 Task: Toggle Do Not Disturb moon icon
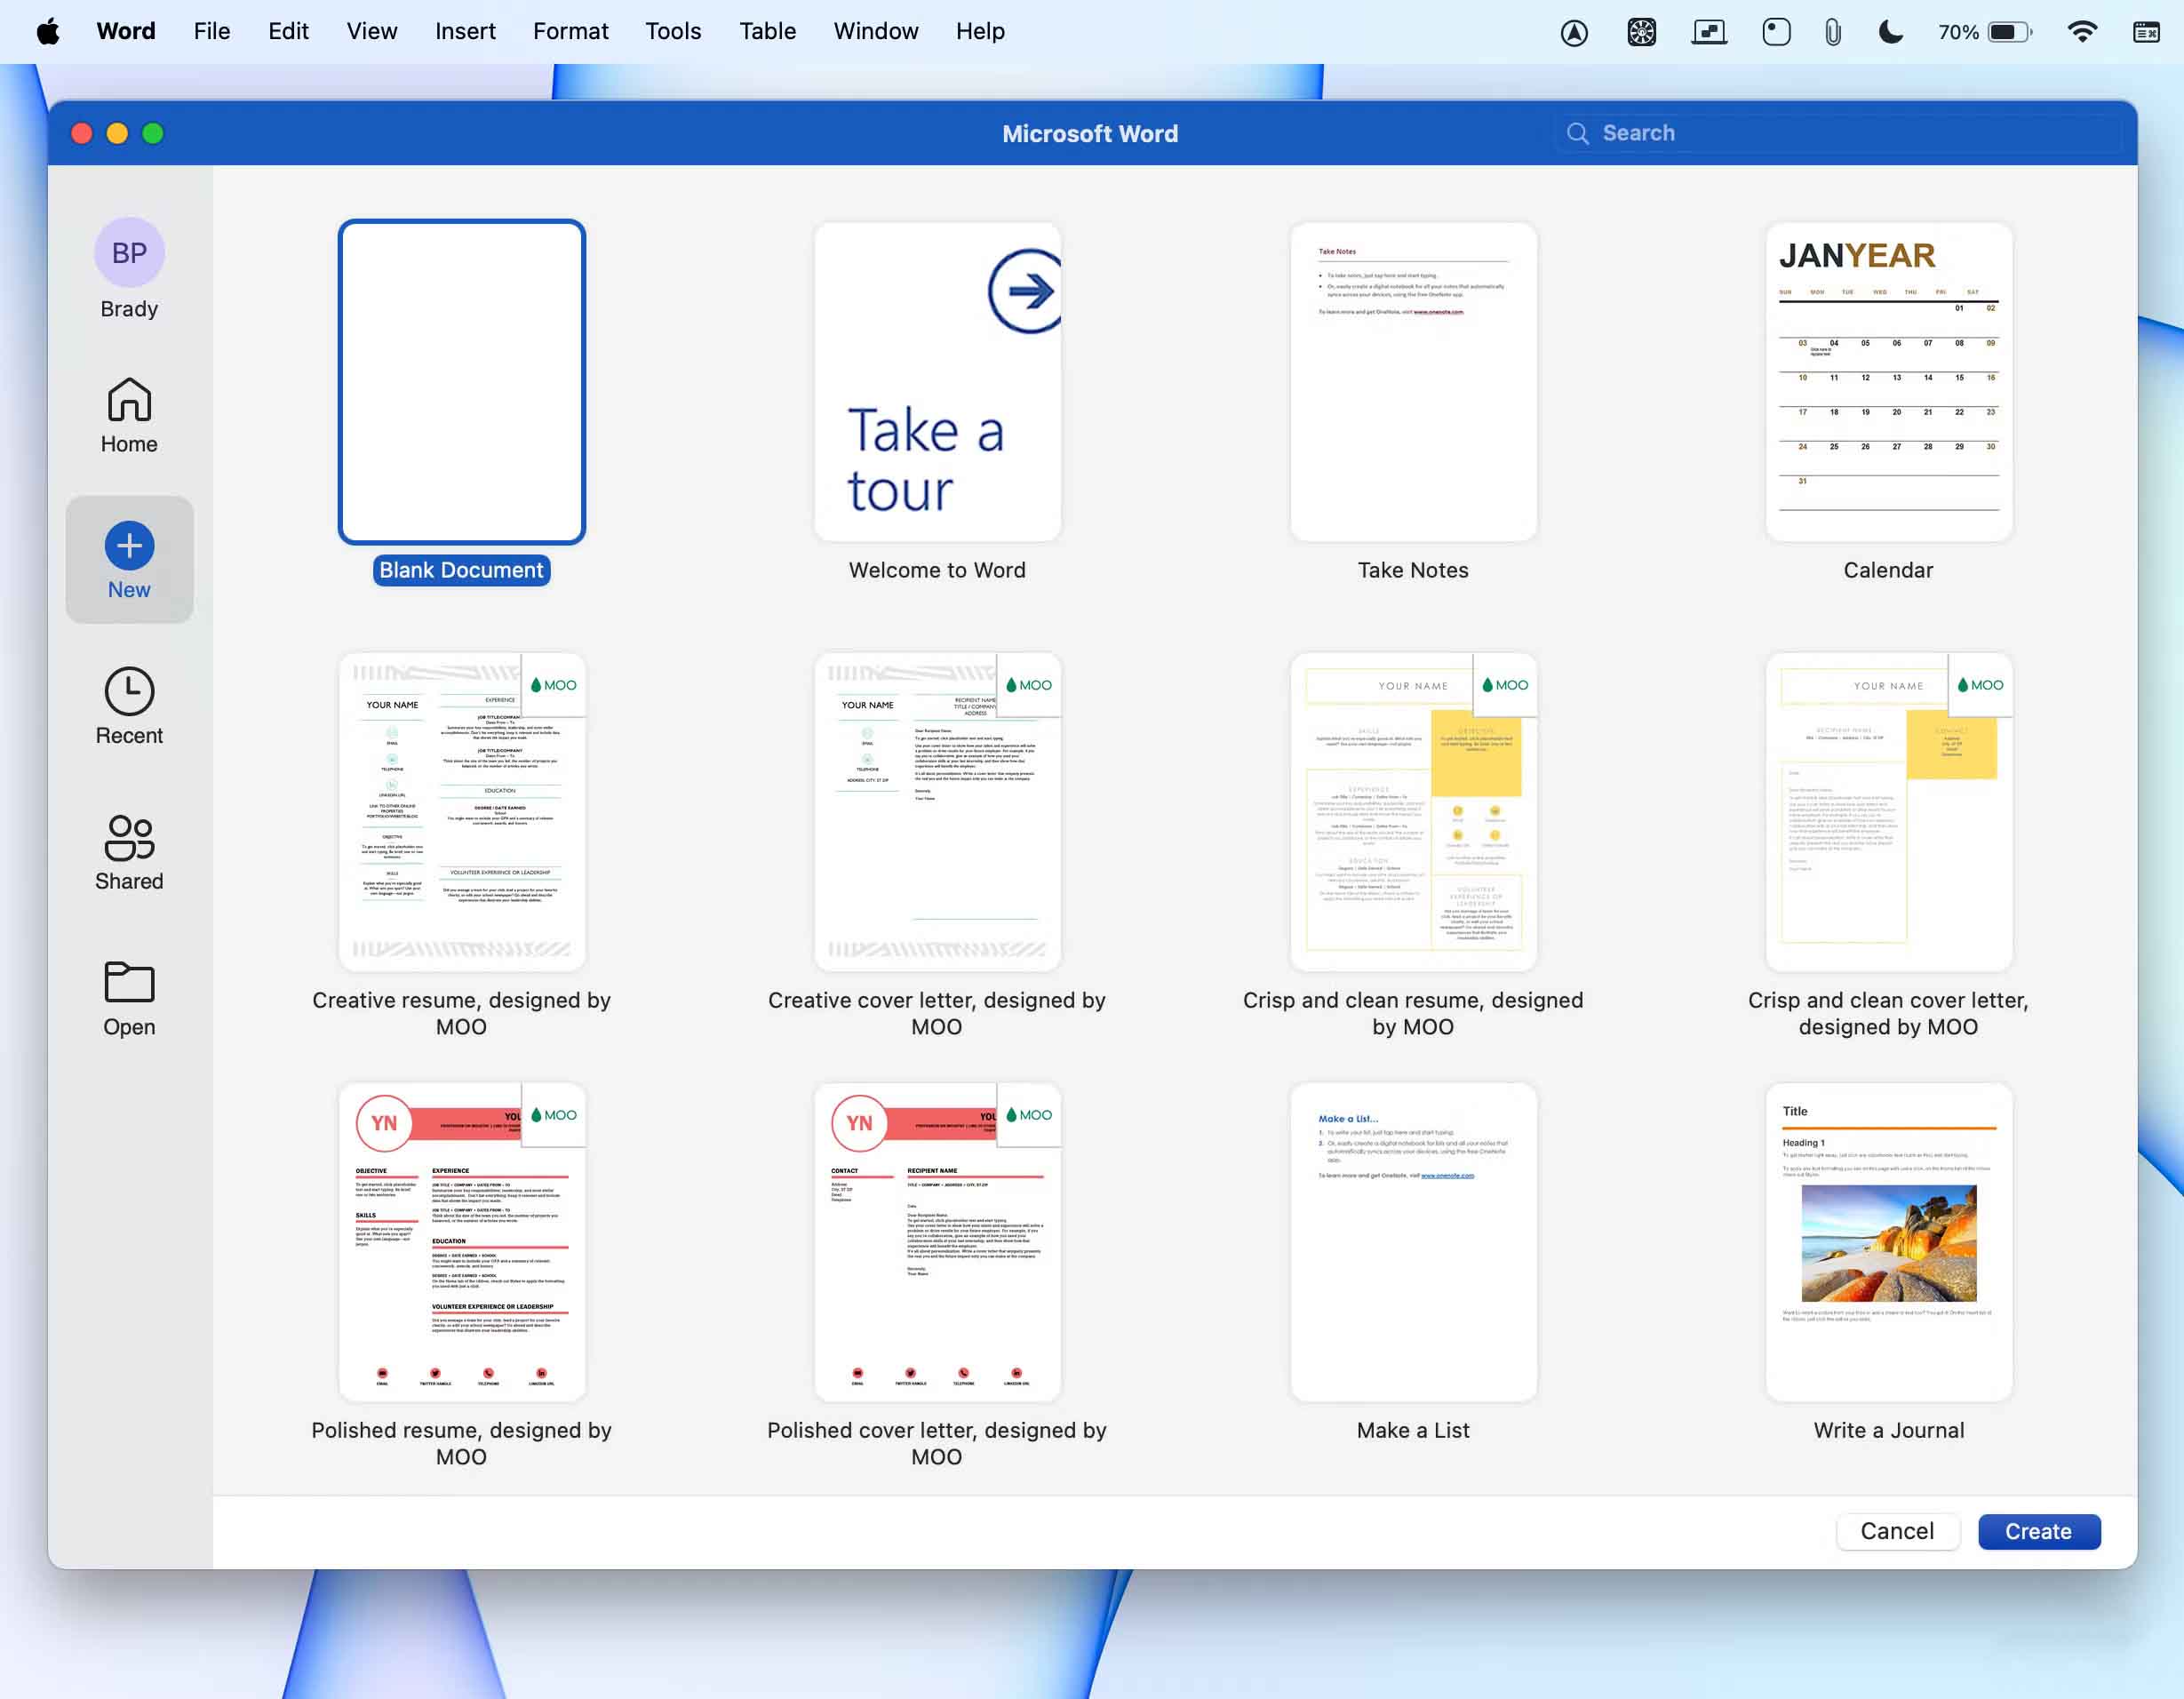point(1890,32)
